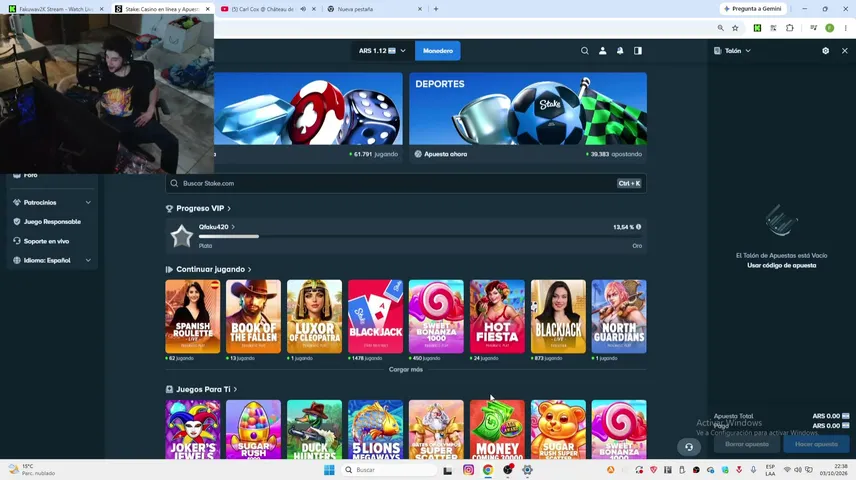Open the green Kick extension icon
The height and width of the screenshot is (480, 856).
click(757, 28)
